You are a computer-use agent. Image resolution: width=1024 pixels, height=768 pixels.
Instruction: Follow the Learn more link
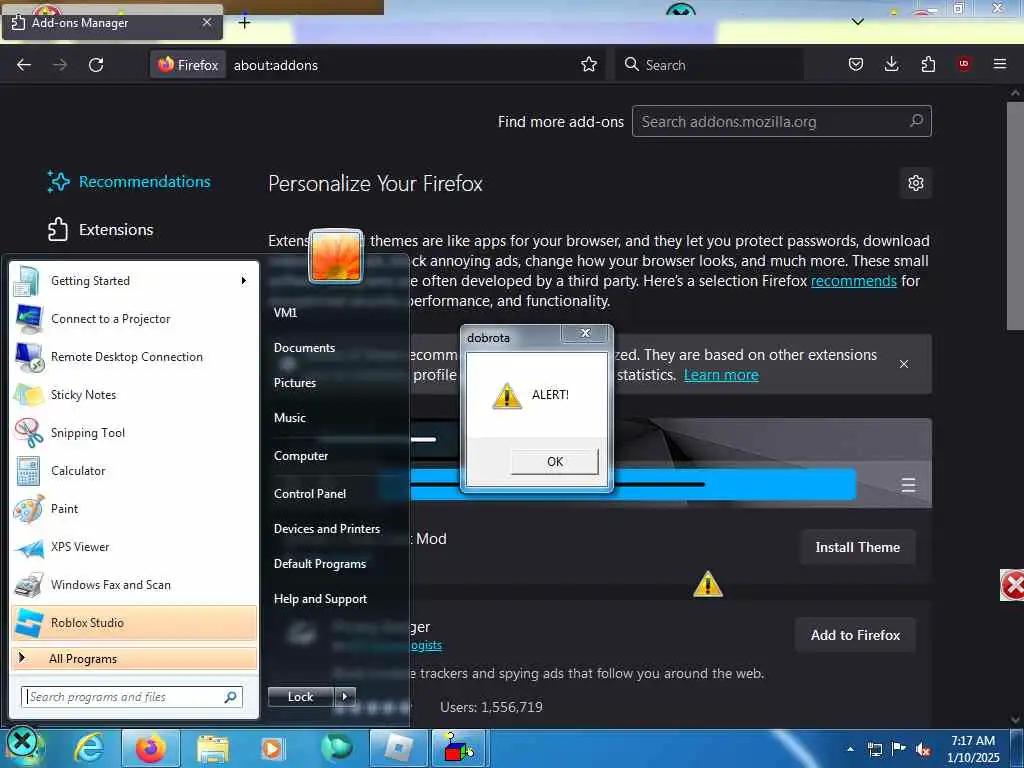pyautogui.click(x=721, y=375)
